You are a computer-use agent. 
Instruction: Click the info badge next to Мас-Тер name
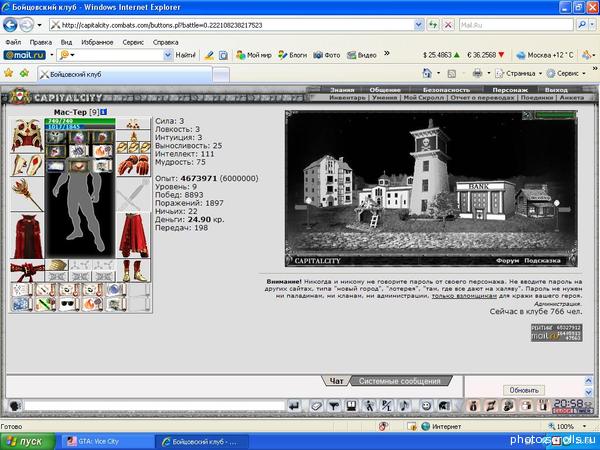103,112
